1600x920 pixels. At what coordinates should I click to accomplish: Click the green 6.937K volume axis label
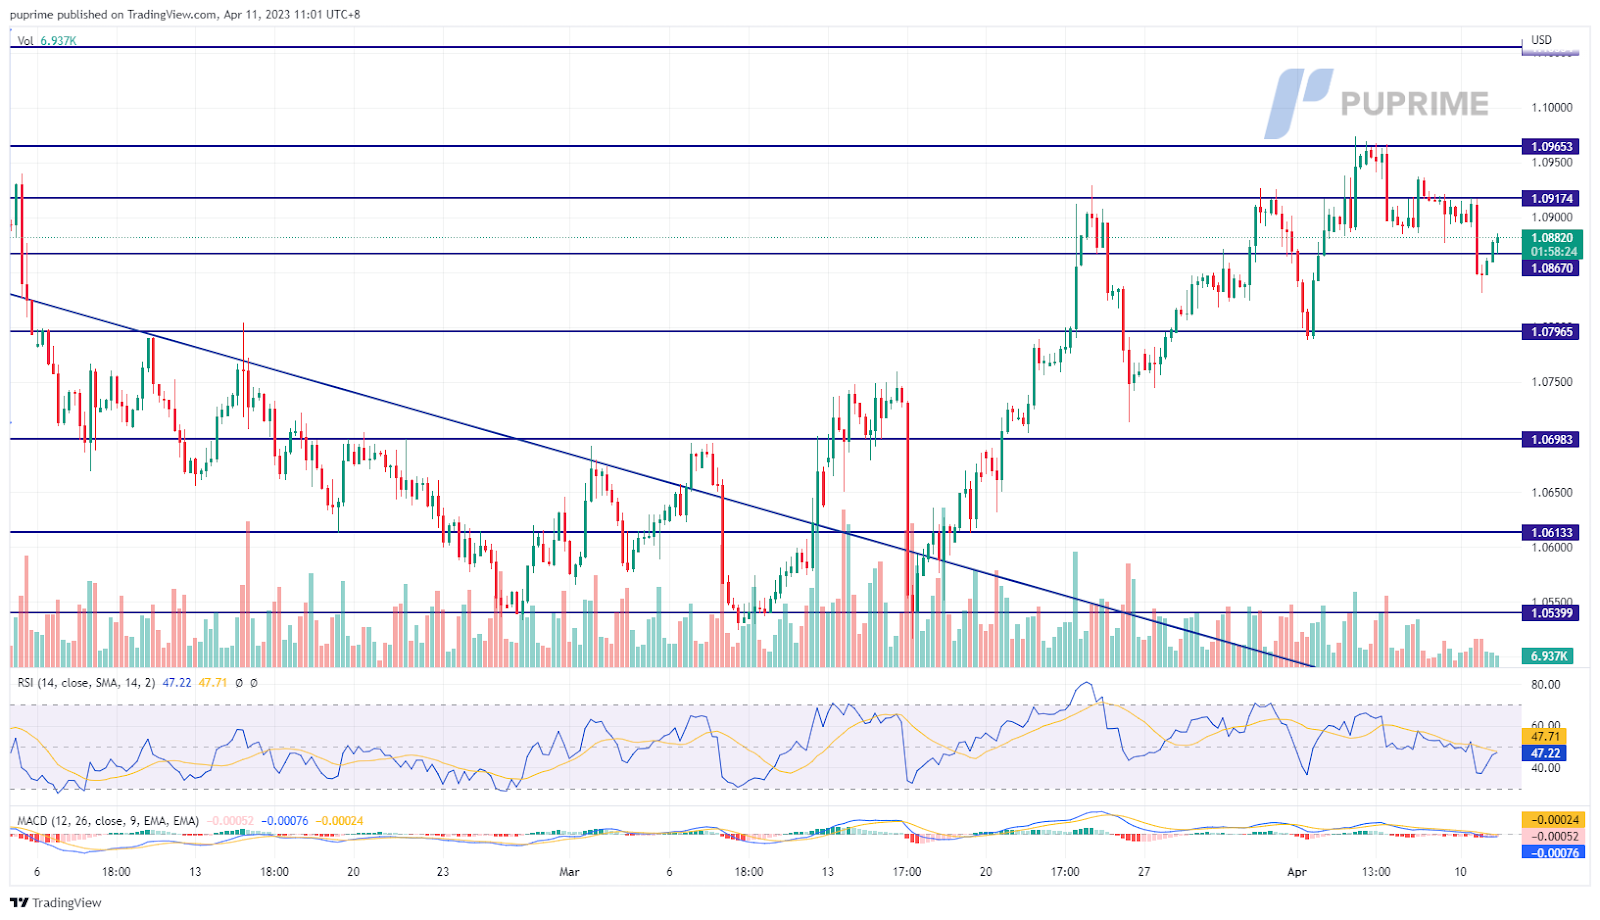point(1548,656)
